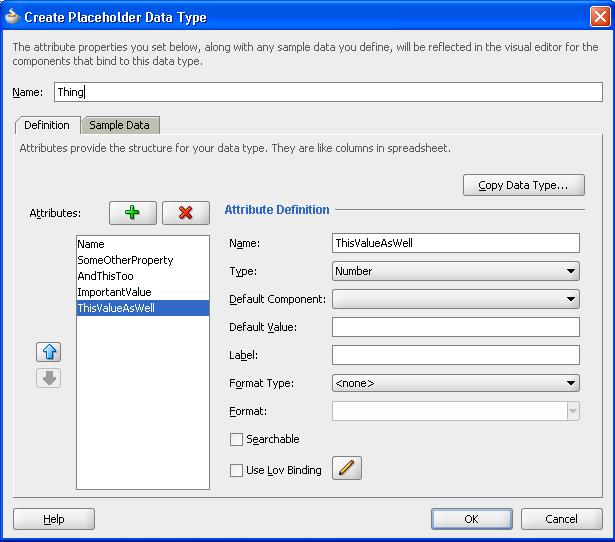Click the Copy Data Type button
615x542 pixels.
pos(523,185)
